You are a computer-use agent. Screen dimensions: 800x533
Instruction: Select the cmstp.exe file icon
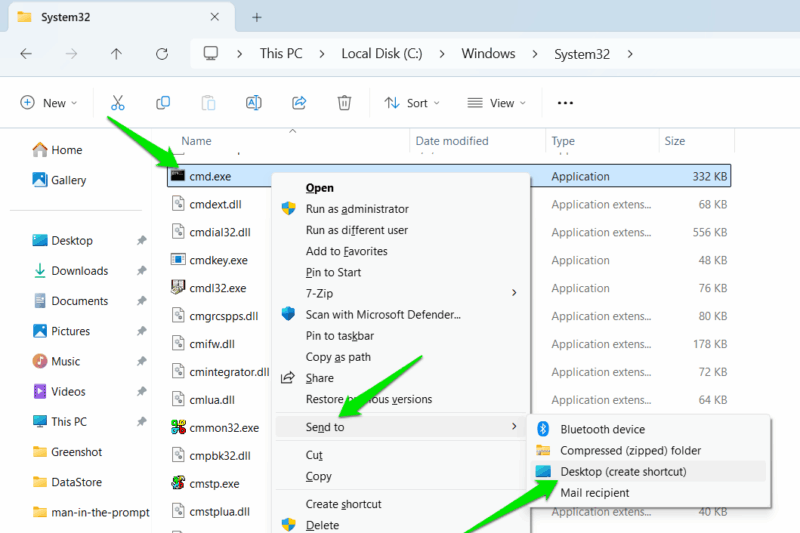click(x=178, y=483)
